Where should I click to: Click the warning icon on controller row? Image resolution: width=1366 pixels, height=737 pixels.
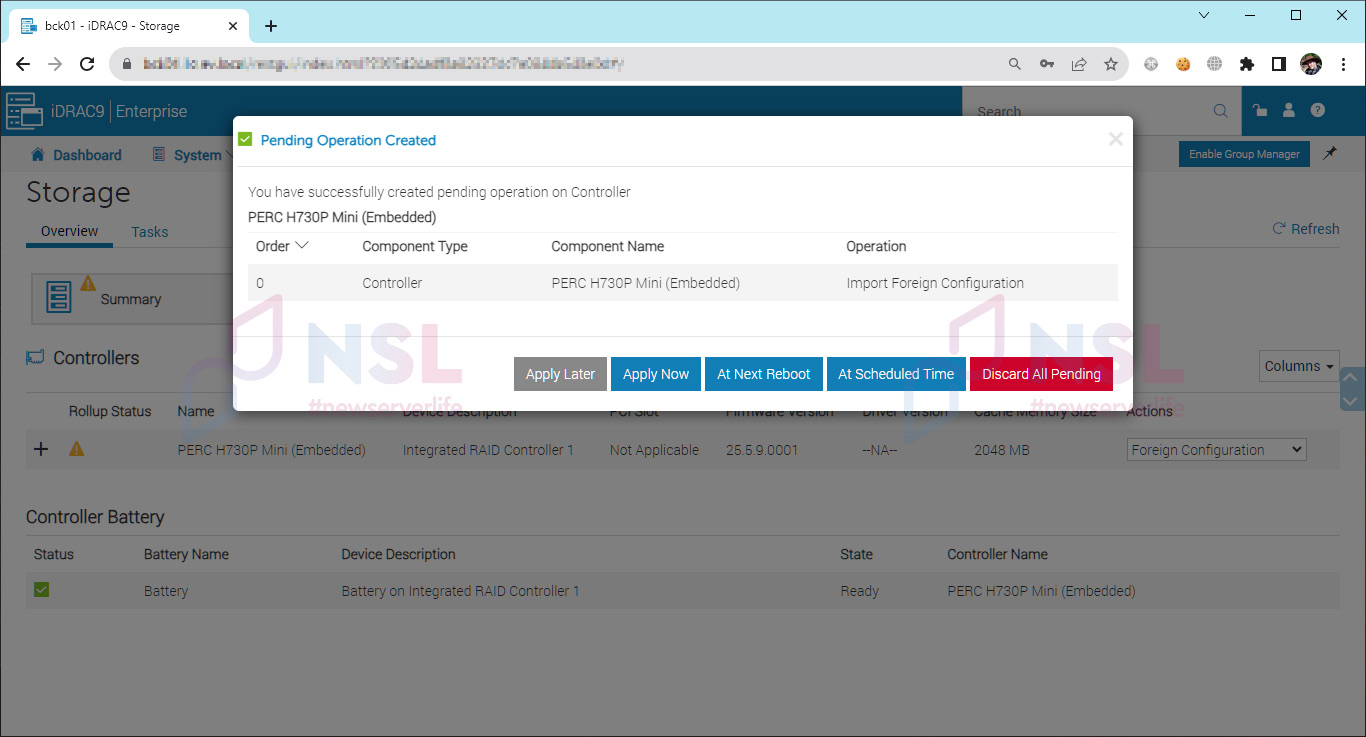point(76,449)
